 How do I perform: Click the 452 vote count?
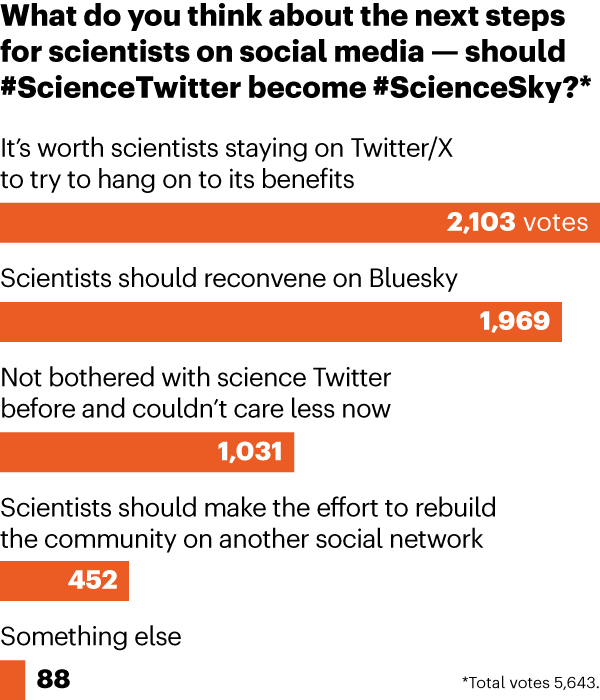point(92,580)
